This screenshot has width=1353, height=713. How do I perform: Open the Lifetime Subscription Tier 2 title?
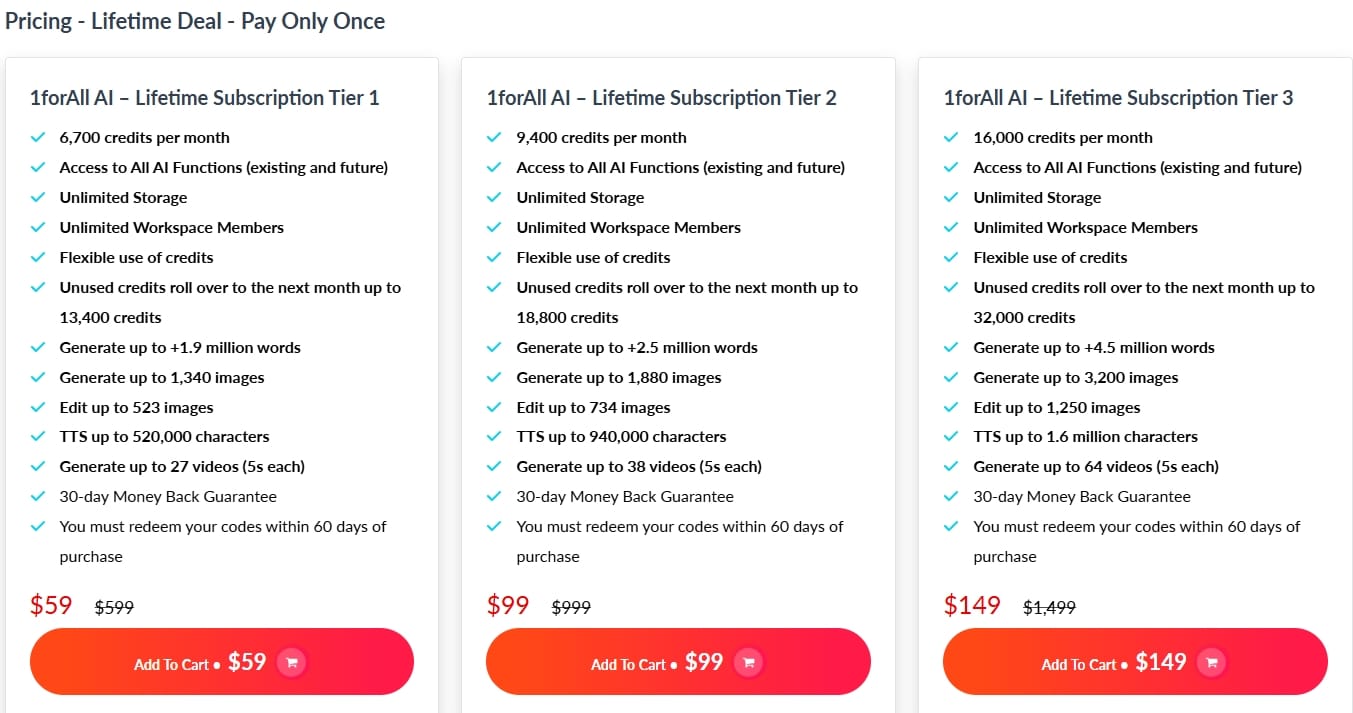tap(662, 98)
